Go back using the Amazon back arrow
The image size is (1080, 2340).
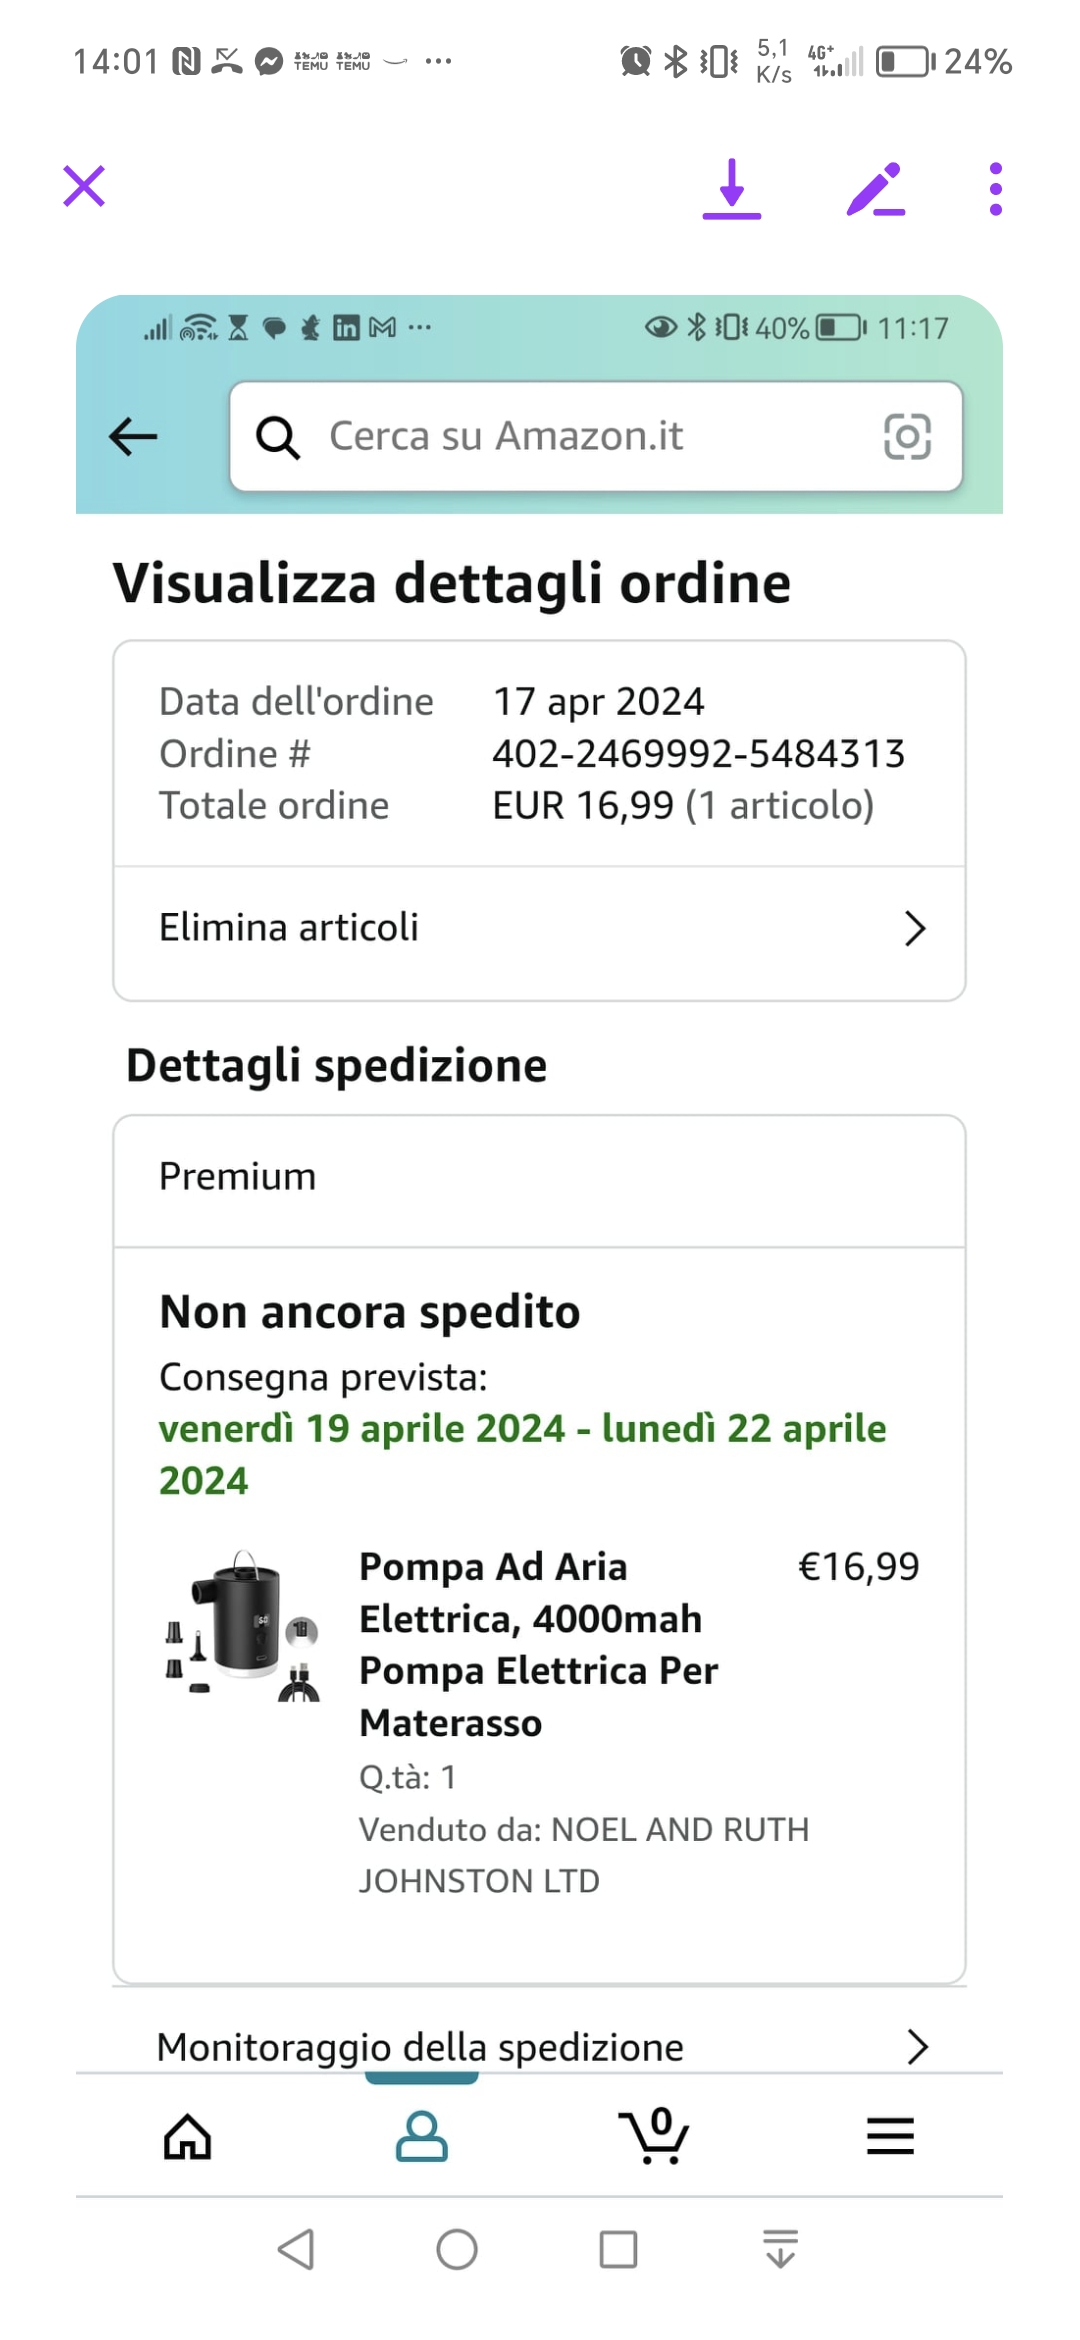click(133, 436)
